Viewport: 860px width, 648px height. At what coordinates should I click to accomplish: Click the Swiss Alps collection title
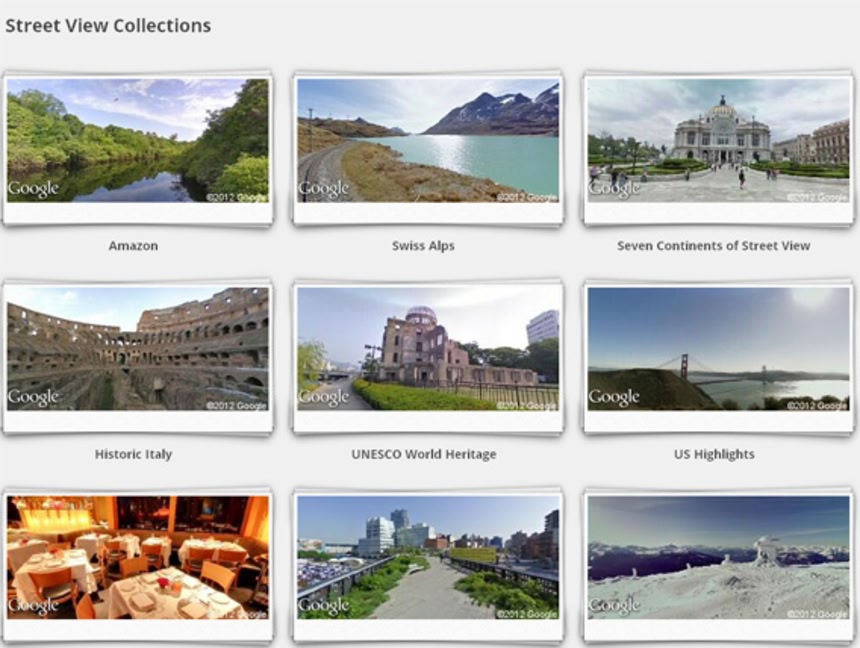(x=423, y=246)
